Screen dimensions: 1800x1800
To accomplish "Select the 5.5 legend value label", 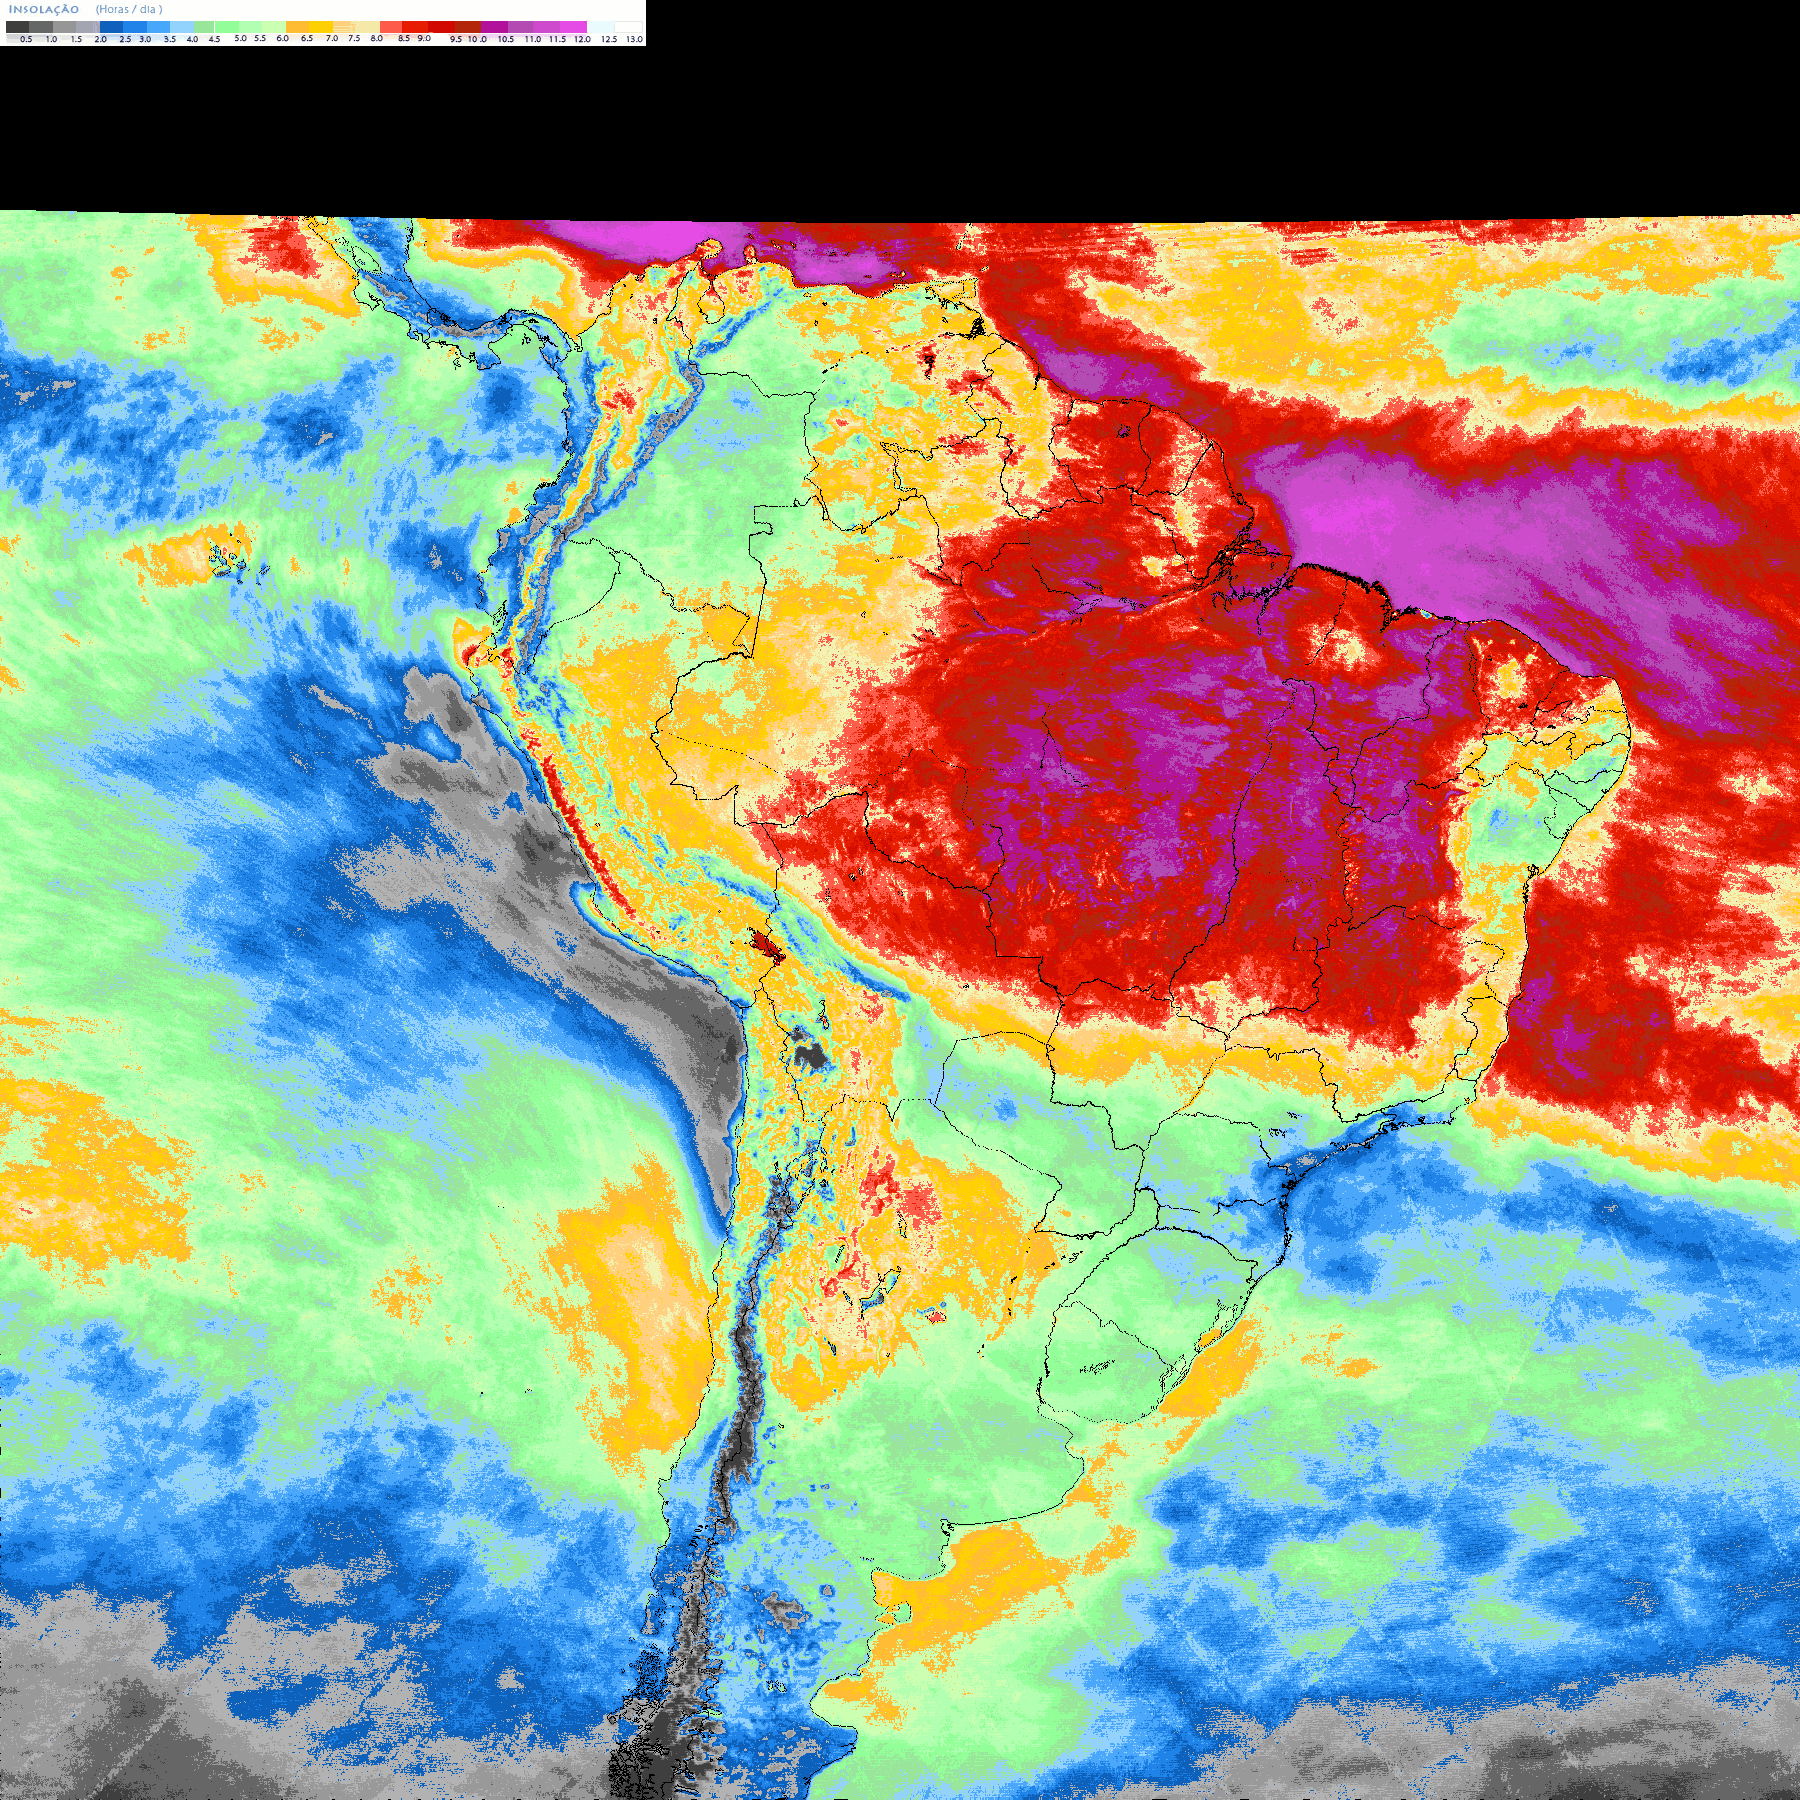I will (x=260, y=38).
